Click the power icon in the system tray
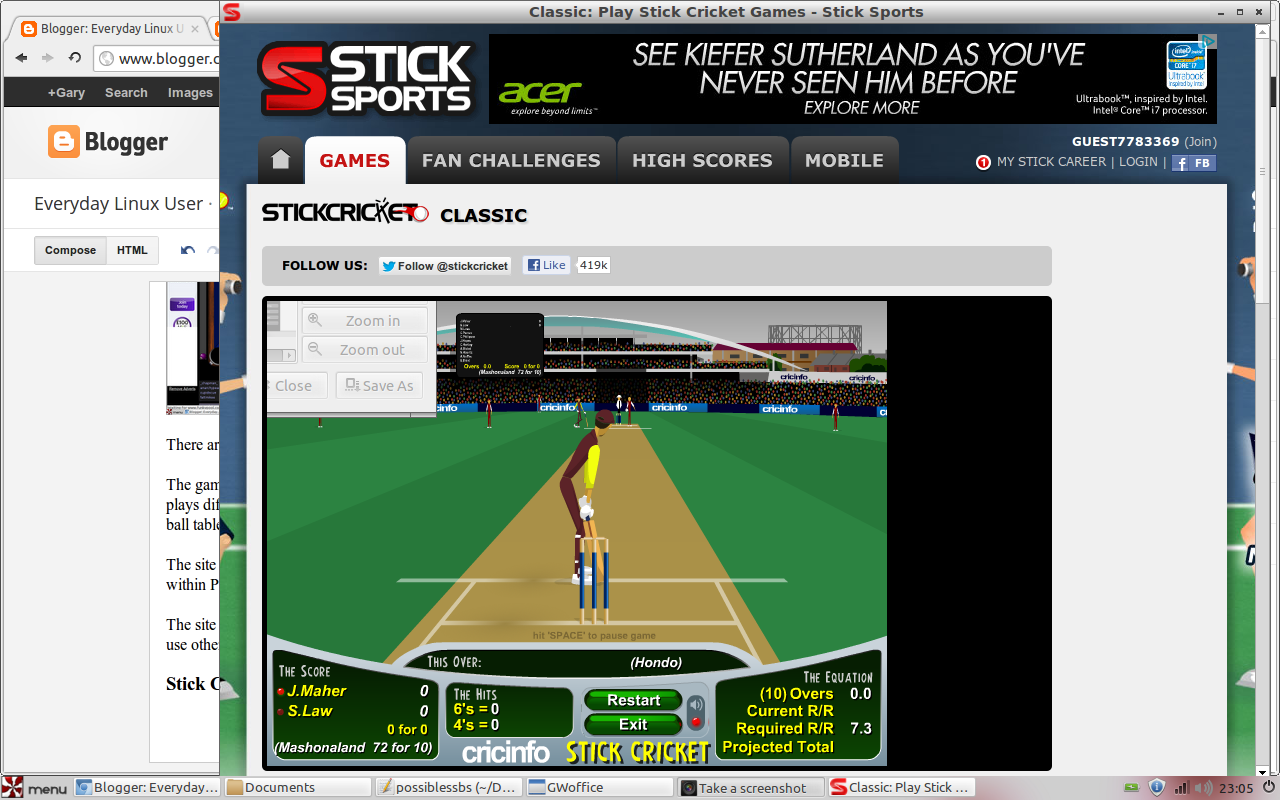This screenshot has height=800, width=1280. pos(1267,788)
